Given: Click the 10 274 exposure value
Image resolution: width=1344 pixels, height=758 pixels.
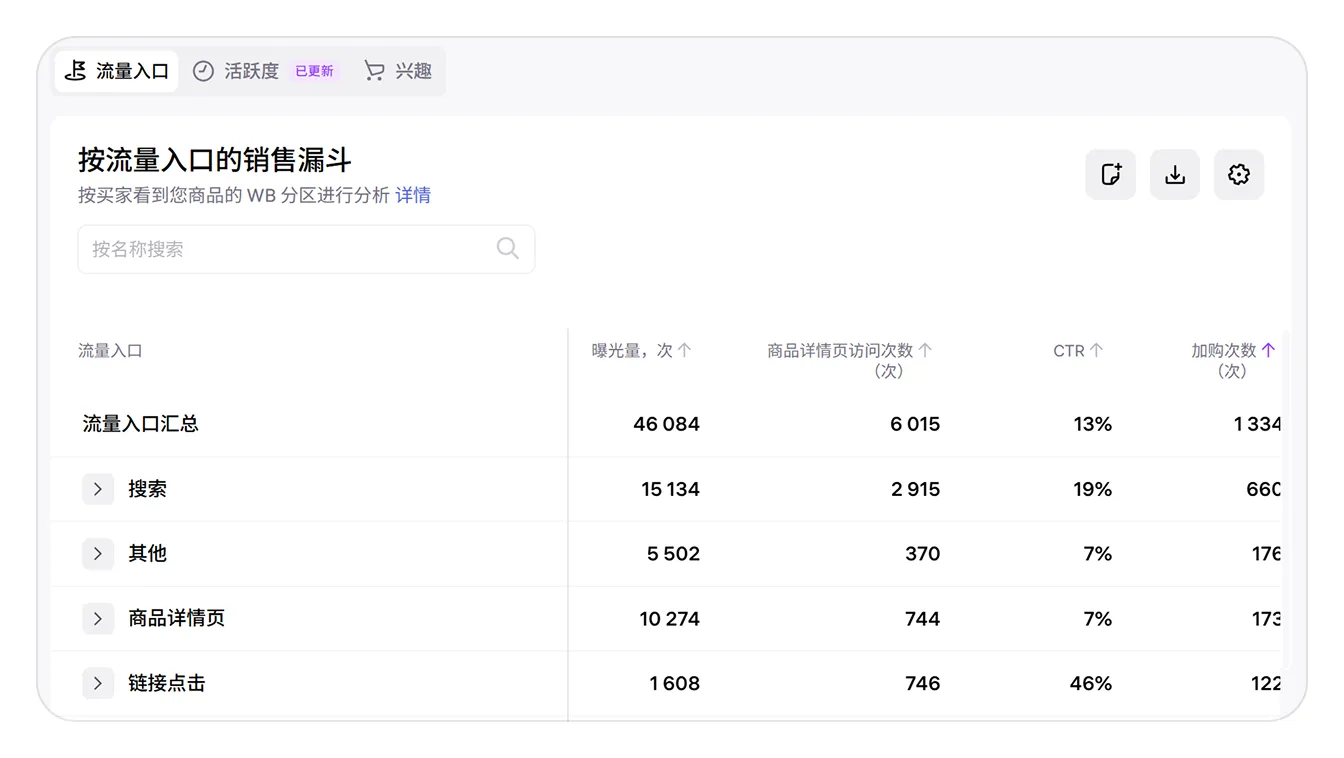Looking at the screenshot, I should coord(670,619).
